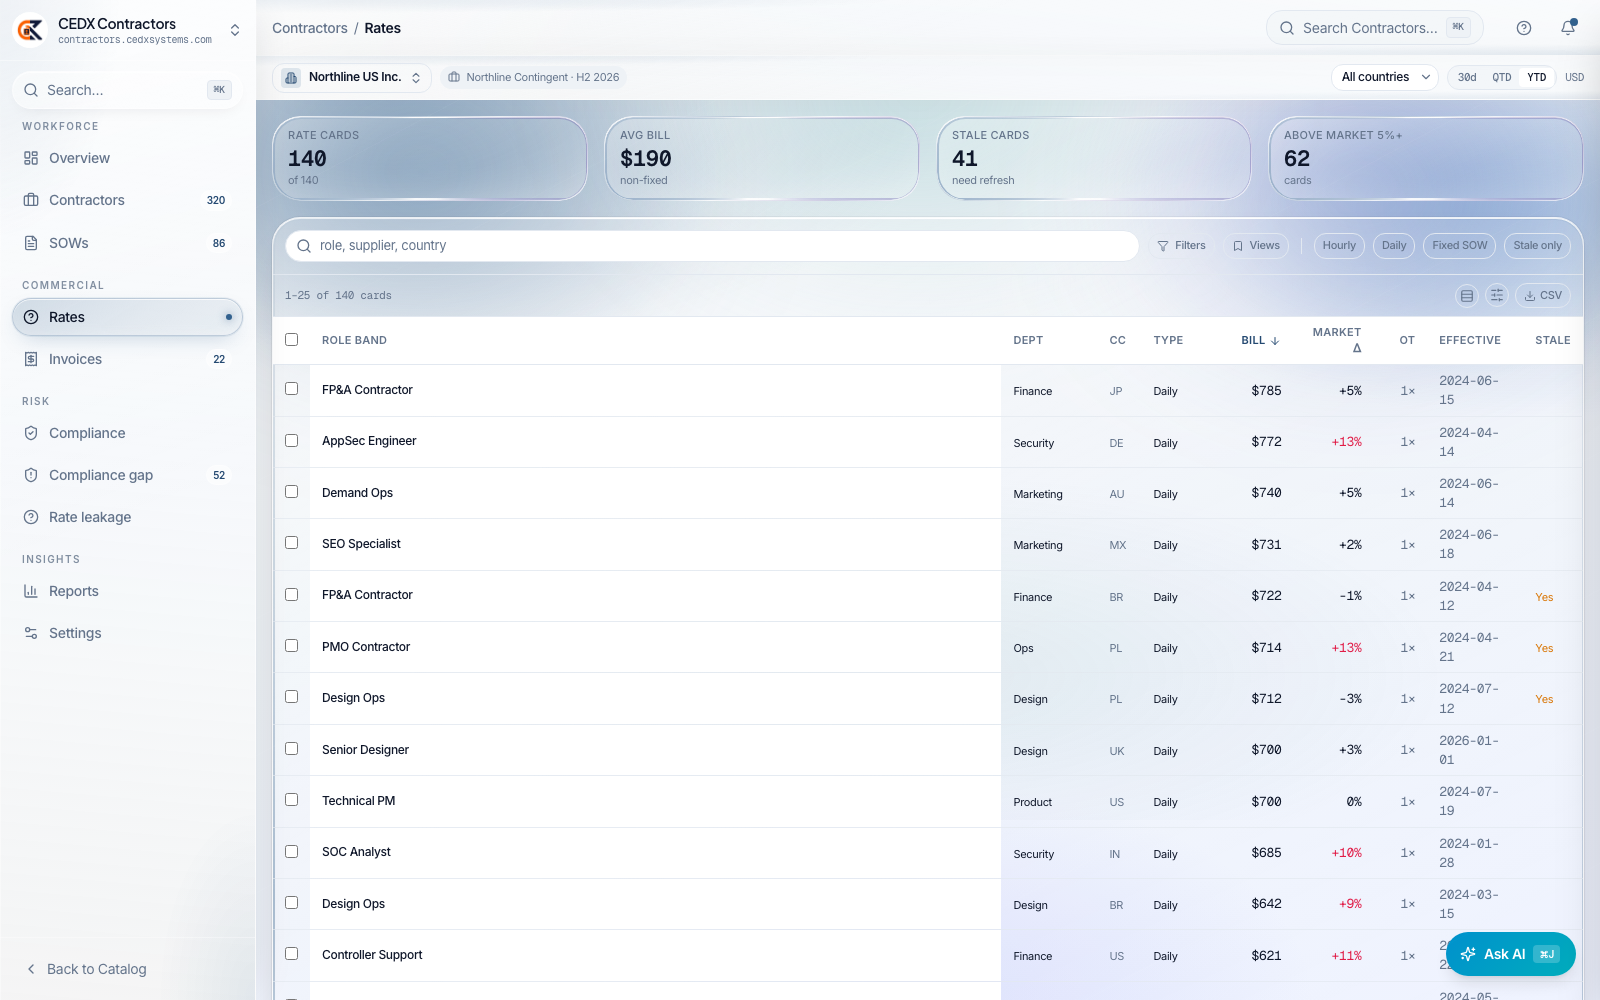Image resolution: width=1600 pixels, height=1000 pixels.
Task: Open the Ask AI assistant
Action: click(x=1510, y=954)
